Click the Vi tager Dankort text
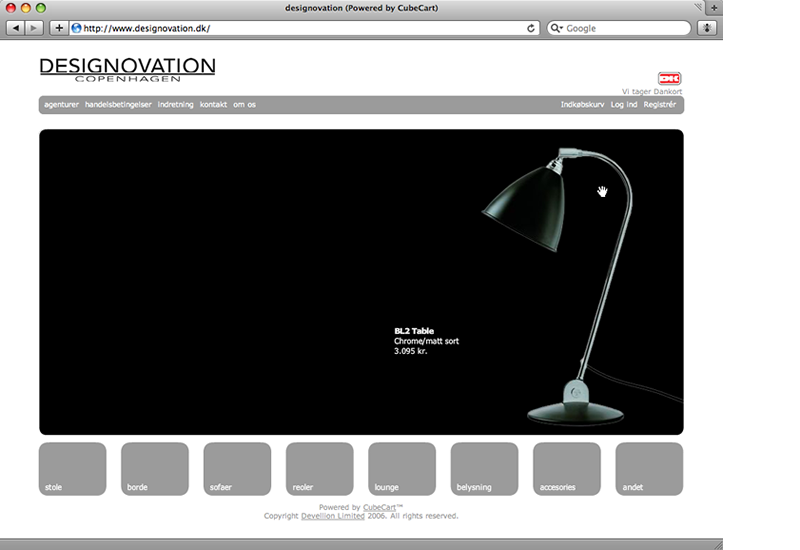 652,91
